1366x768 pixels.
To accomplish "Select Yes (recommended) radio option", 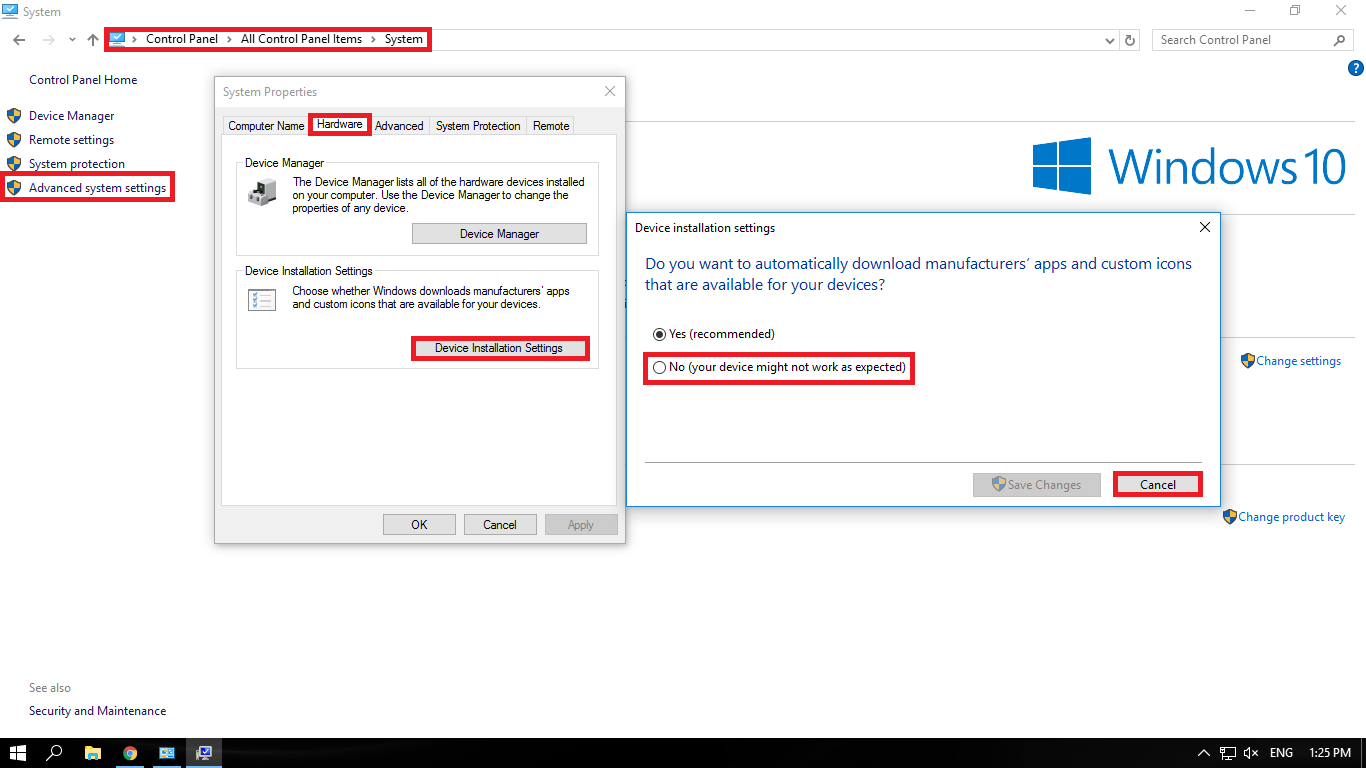I will click(713, 334).
